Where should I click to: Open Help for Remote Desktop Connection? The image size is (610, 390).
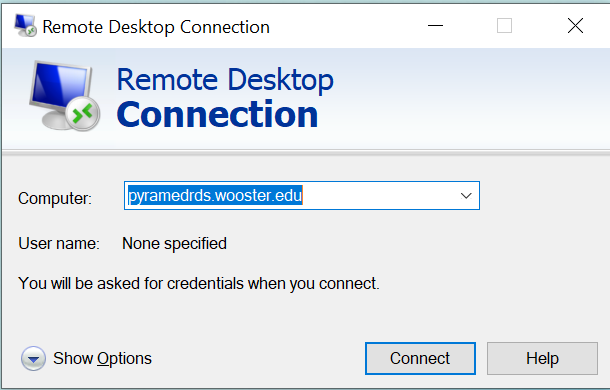542,358
